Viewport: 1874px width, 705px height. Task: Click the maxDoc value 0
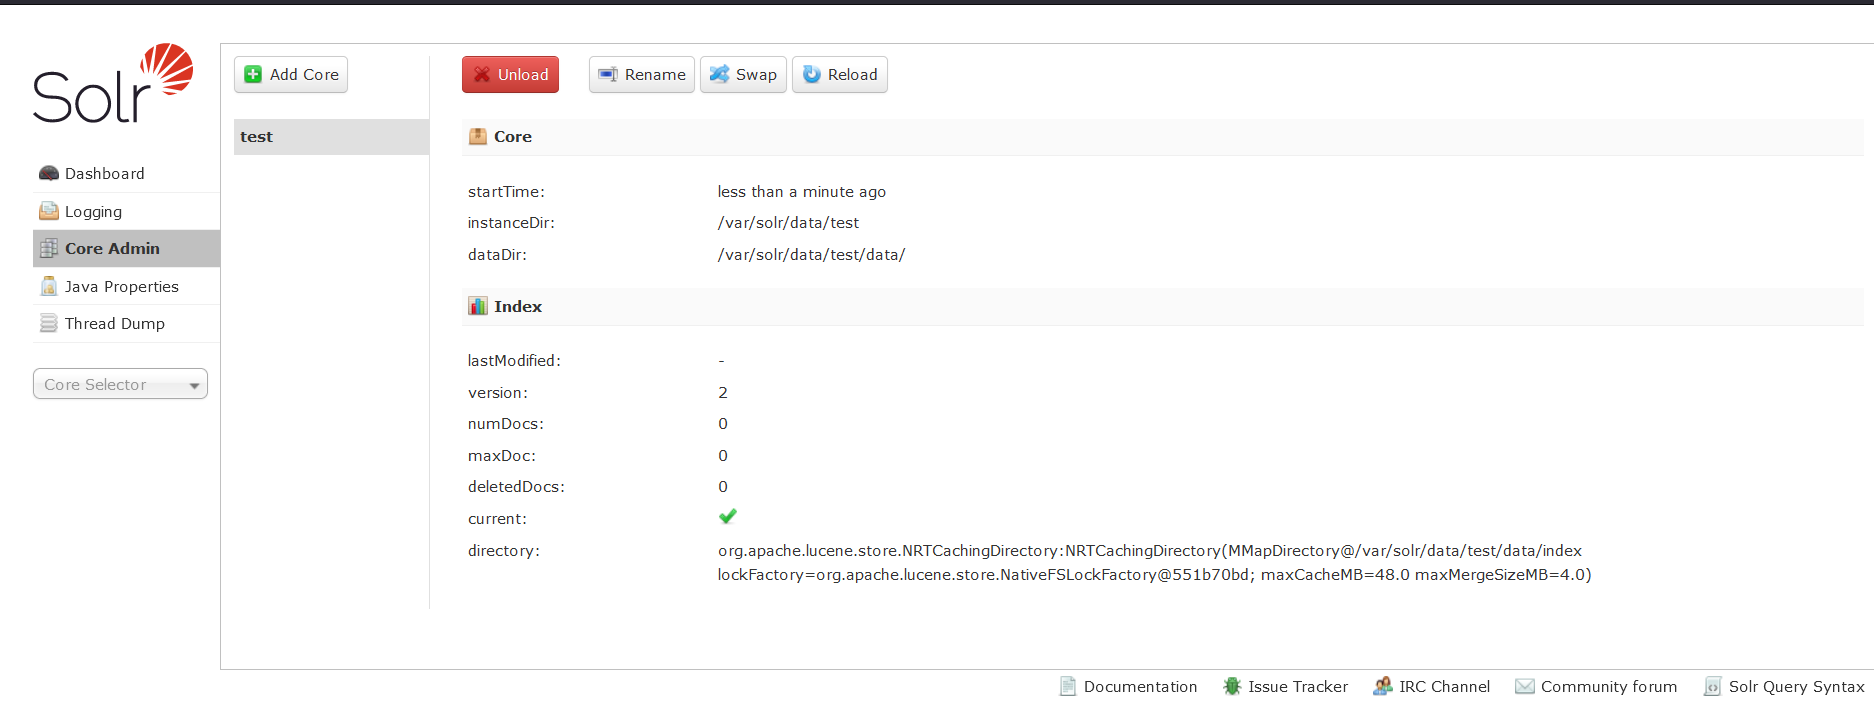723,456
